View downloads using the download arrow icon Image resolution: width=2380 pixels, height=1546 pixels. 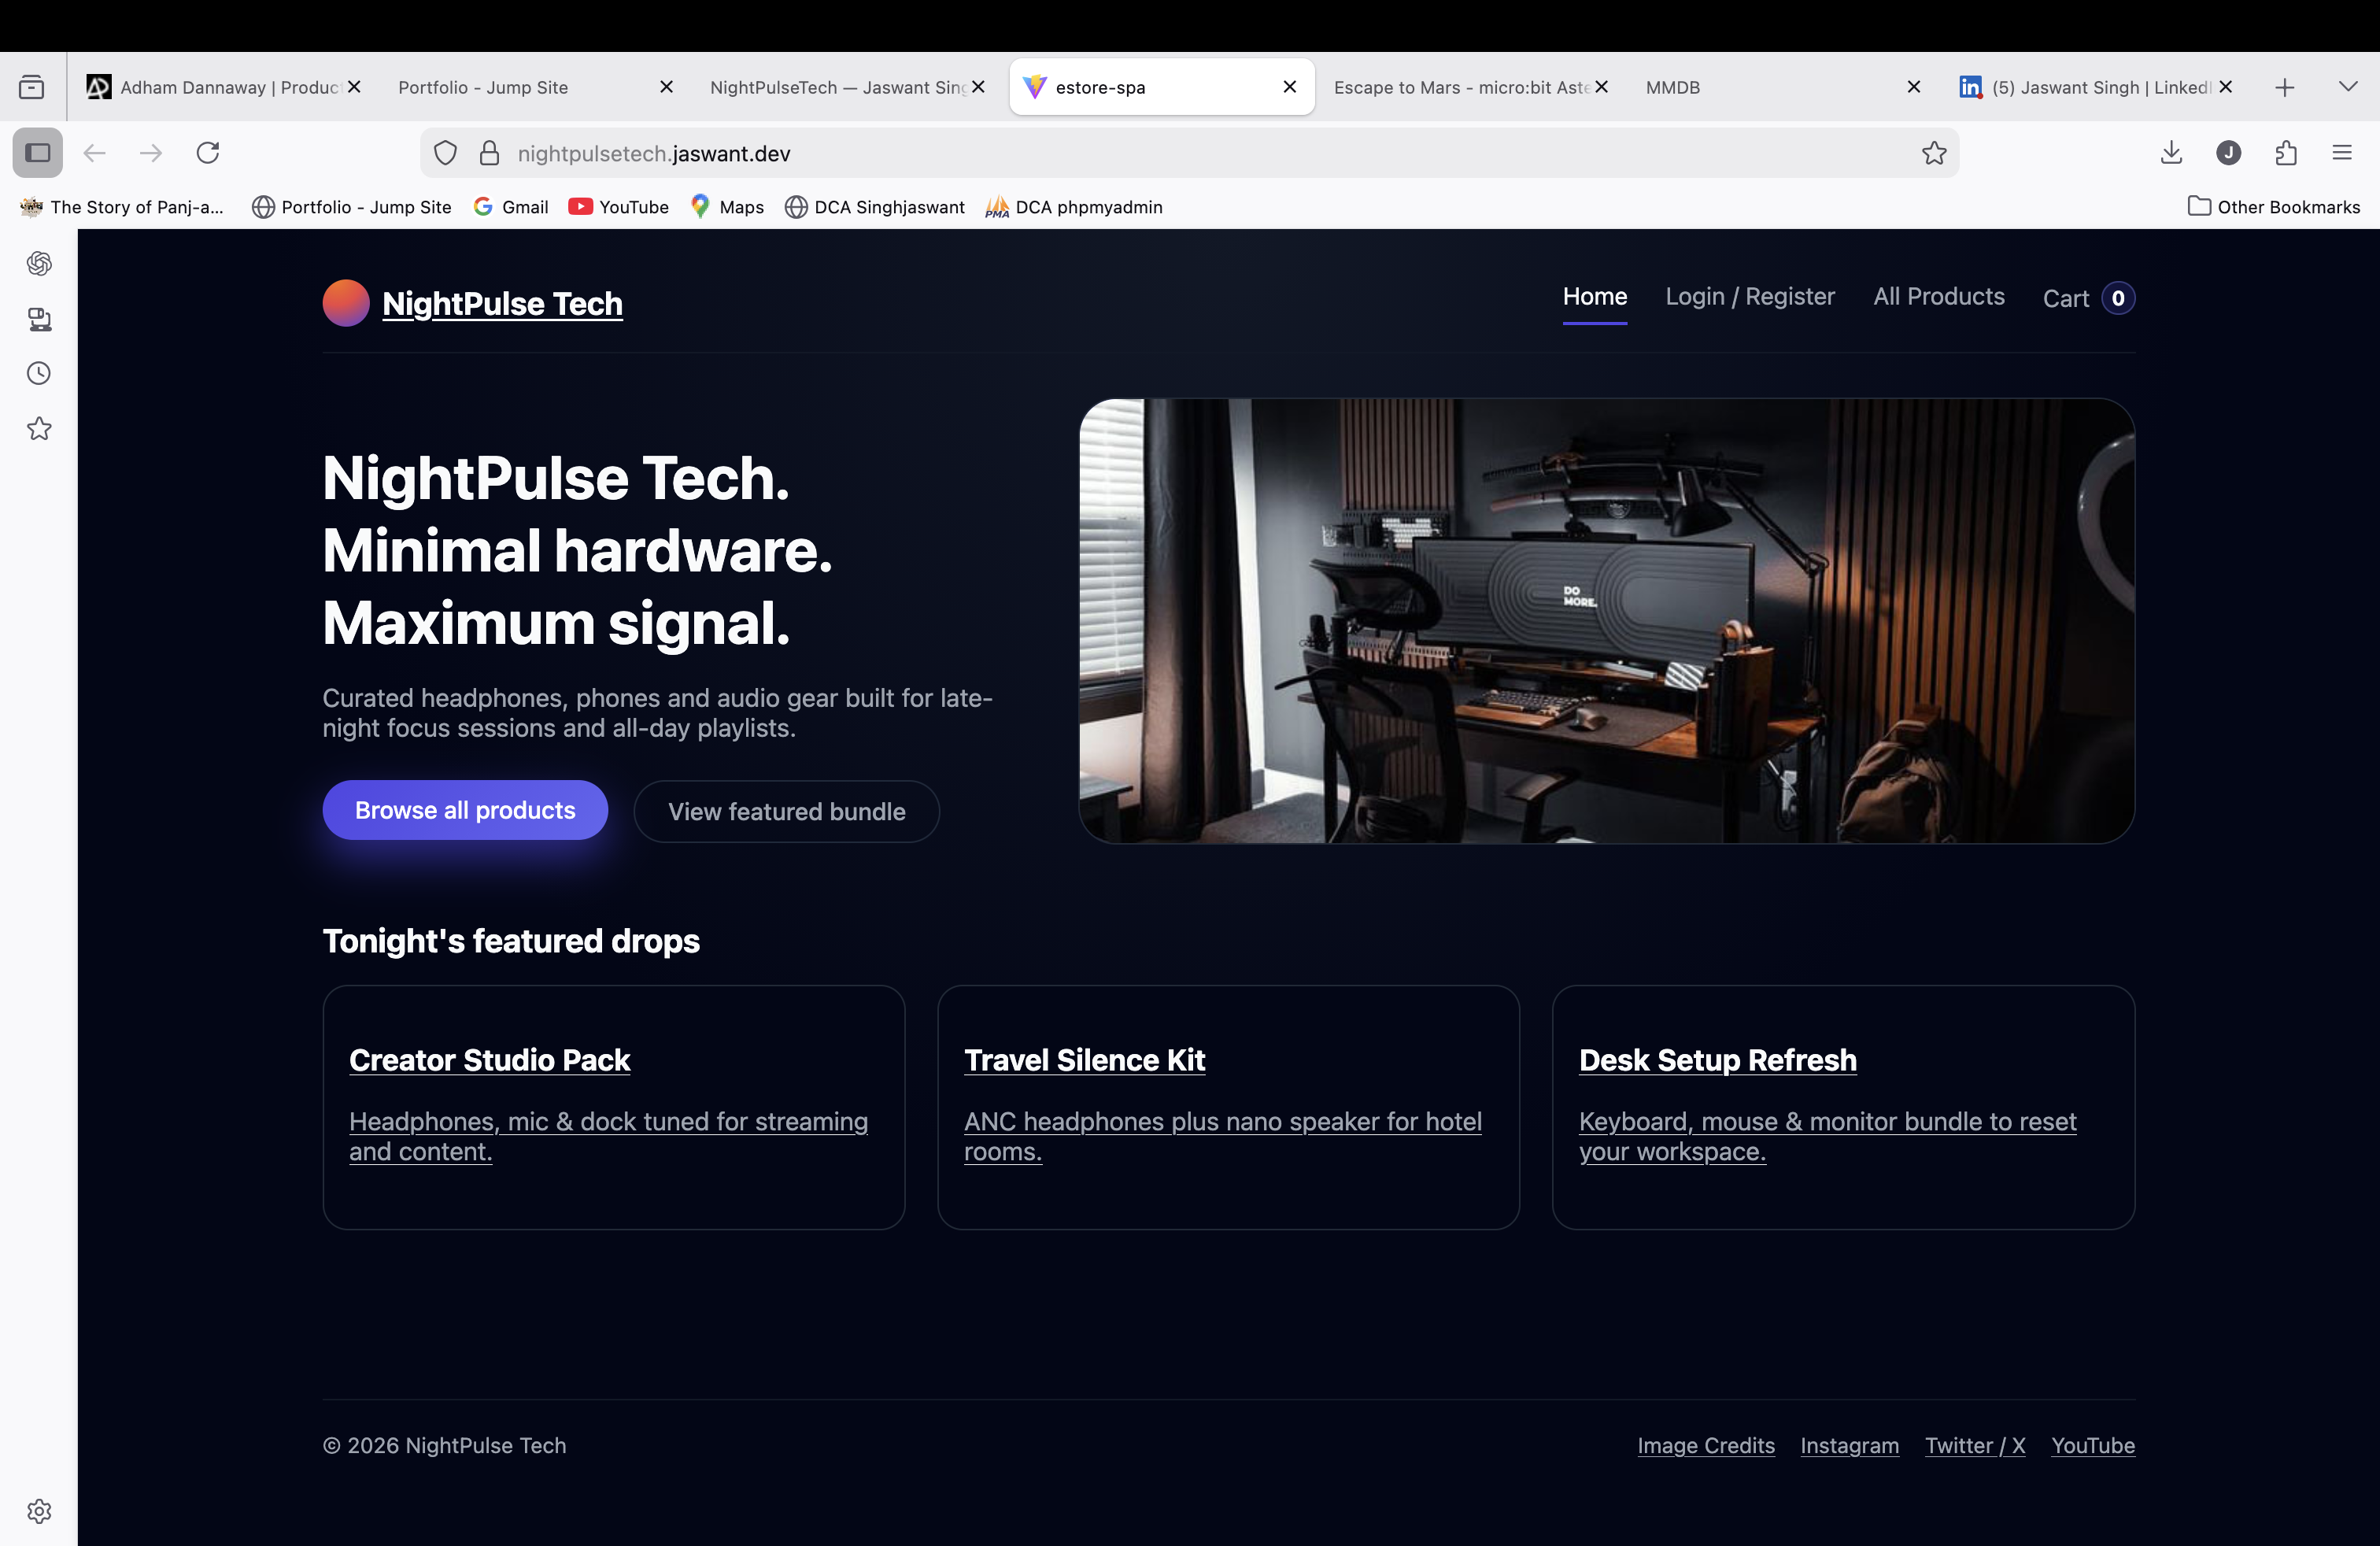tap(2171, 153)
